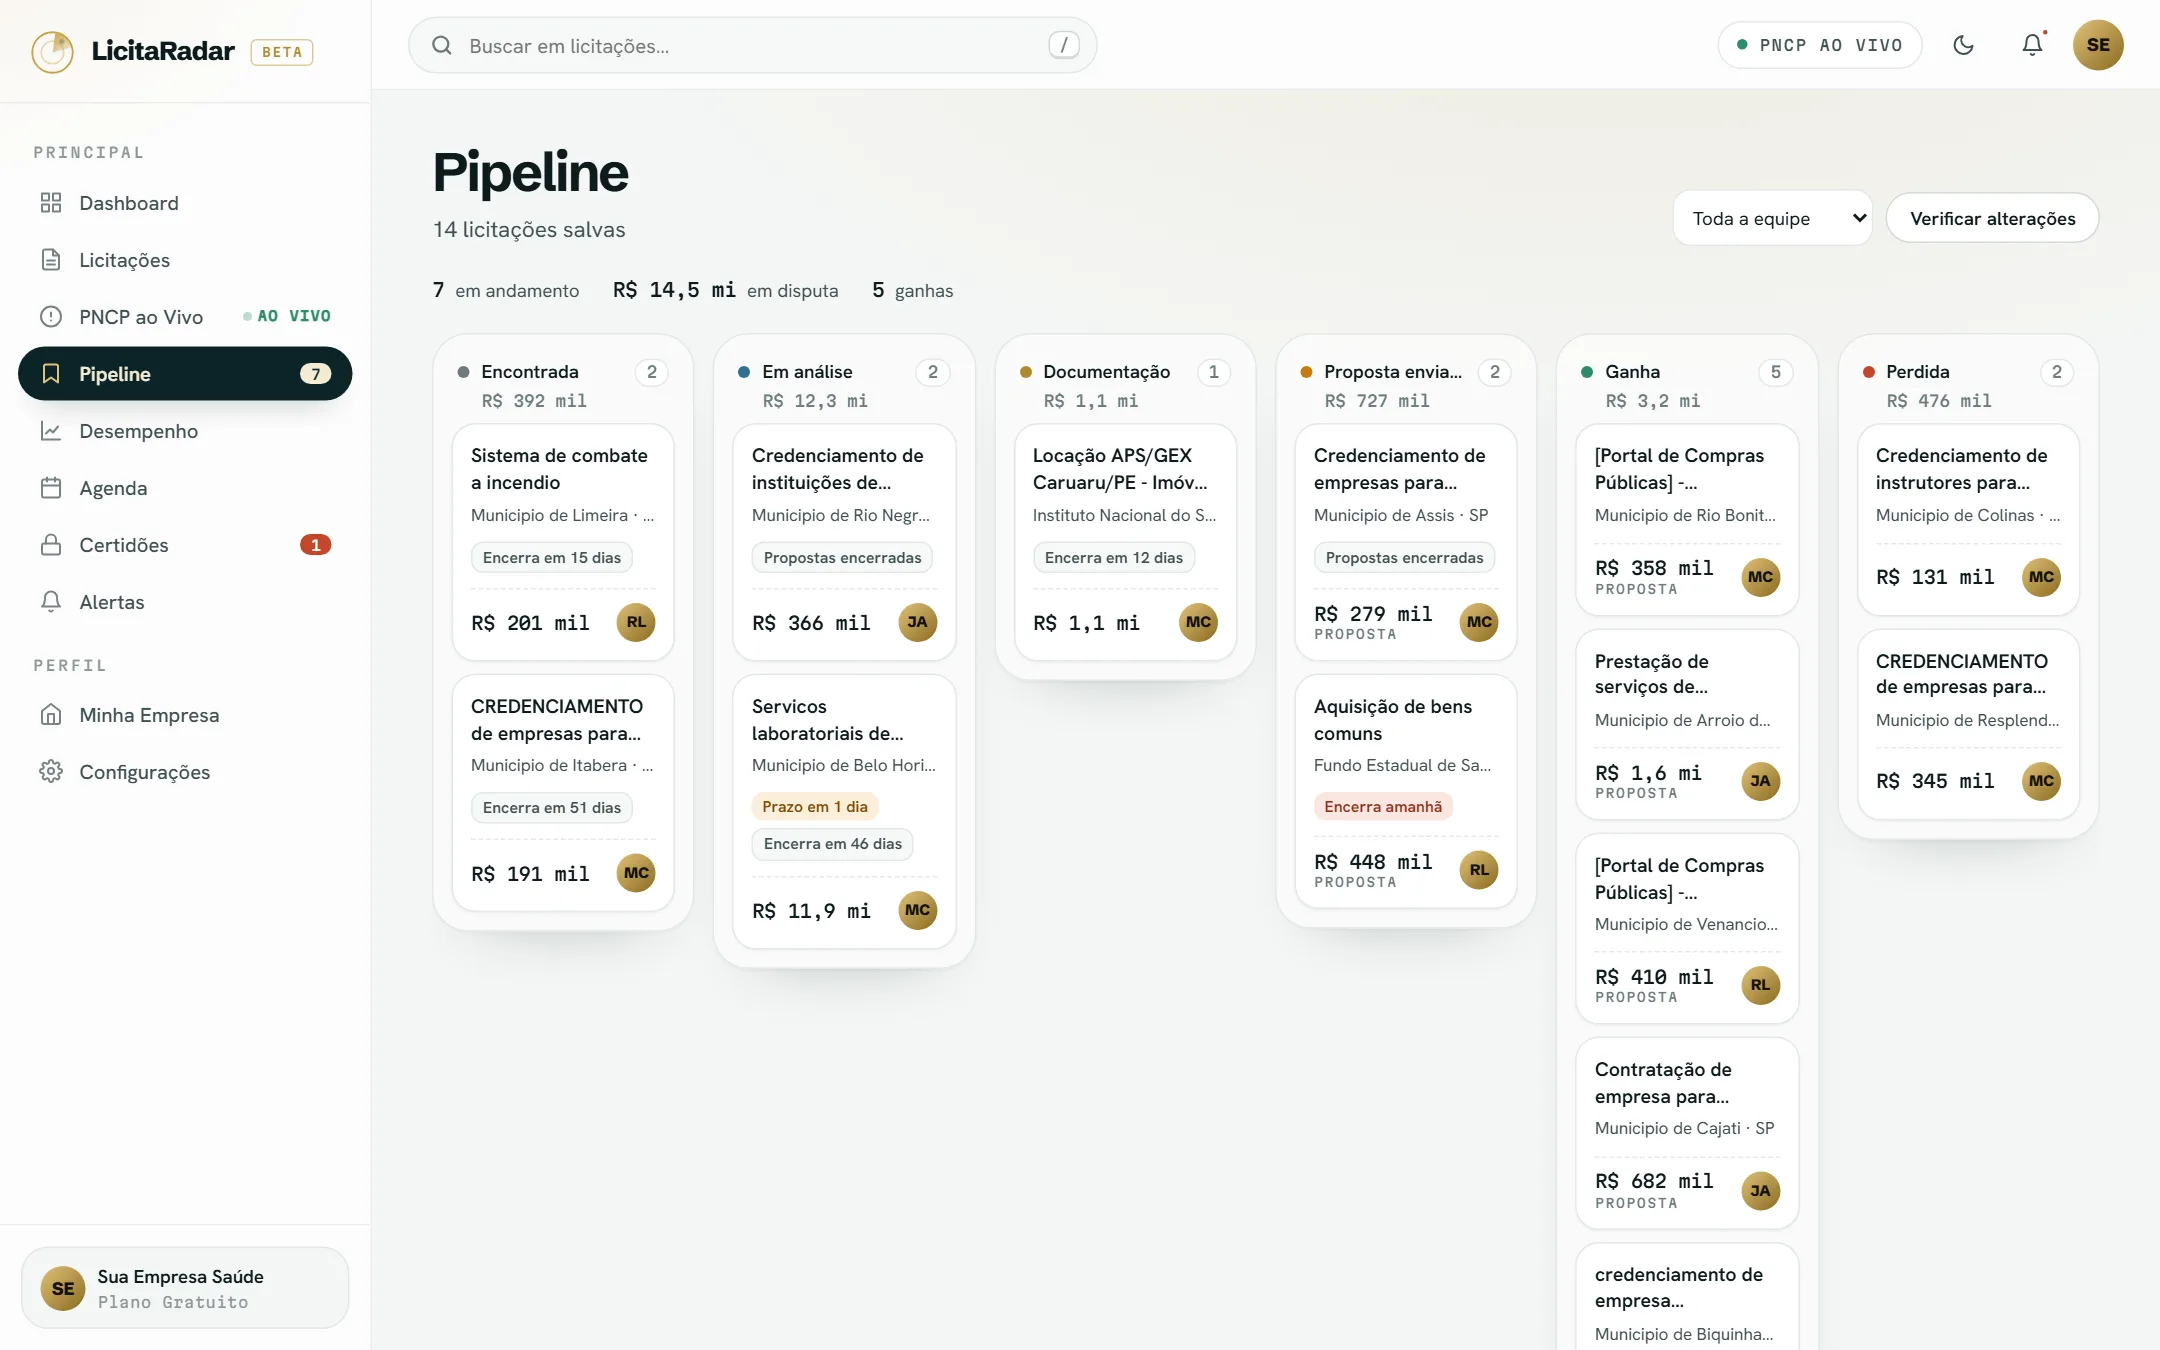
Task: Click search magnifier icon in search box
Action: click(x=442, y=45)
